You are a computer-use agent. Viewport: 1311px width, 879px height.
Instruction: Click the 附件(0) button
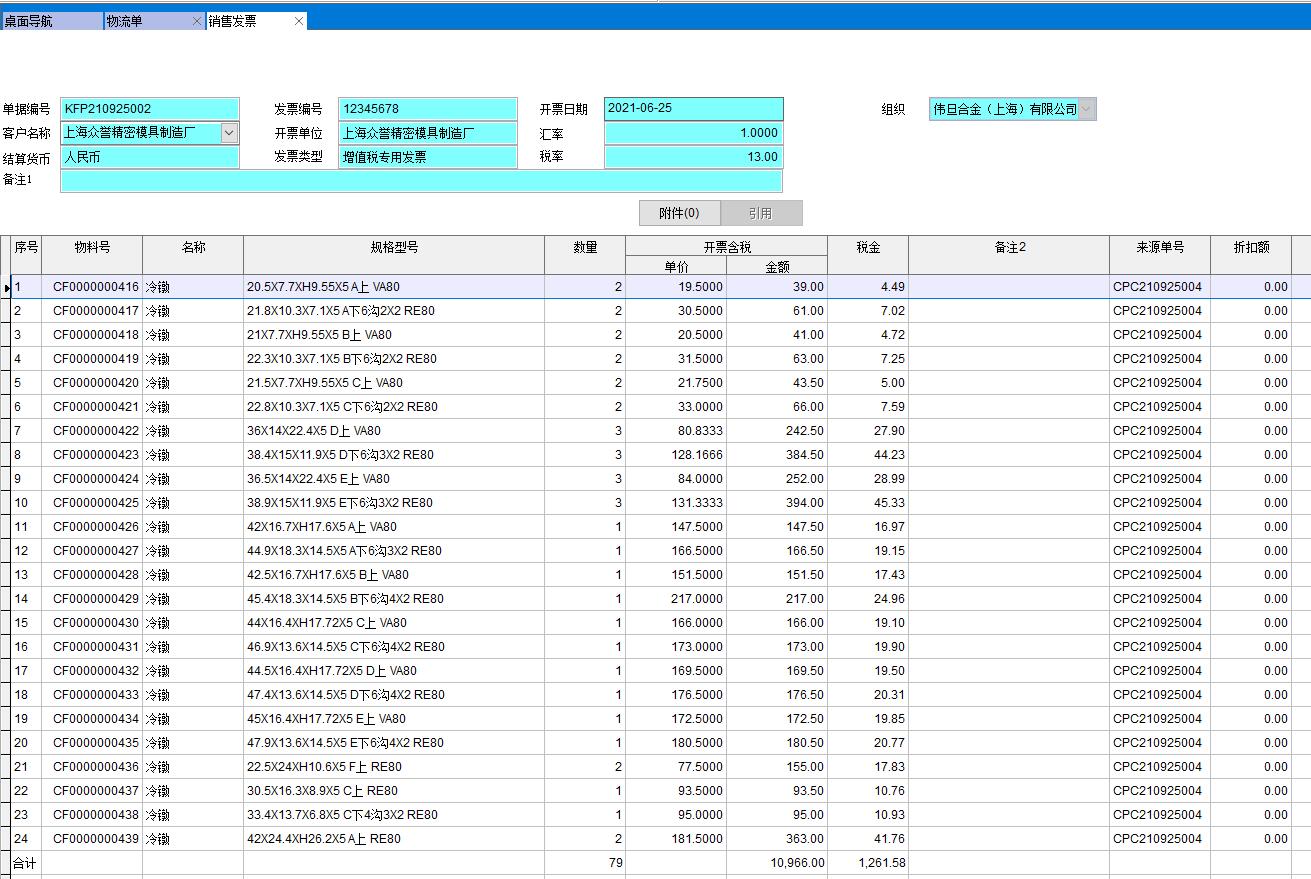679,213
